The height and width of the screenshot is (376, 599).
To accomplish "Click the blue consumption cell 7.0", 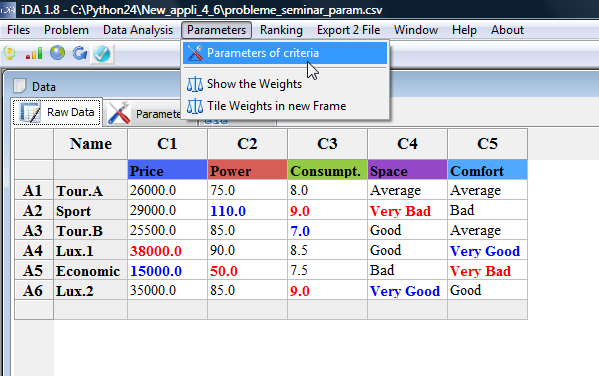I will coord(327,230).
